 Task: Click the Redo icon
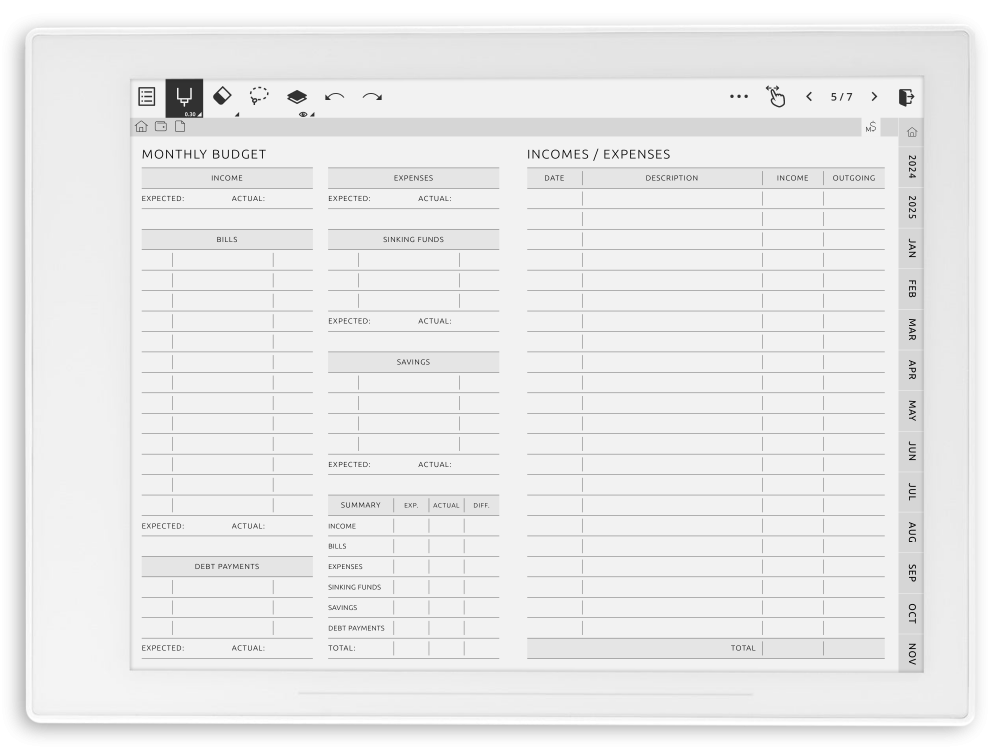[x=371, y=96]
